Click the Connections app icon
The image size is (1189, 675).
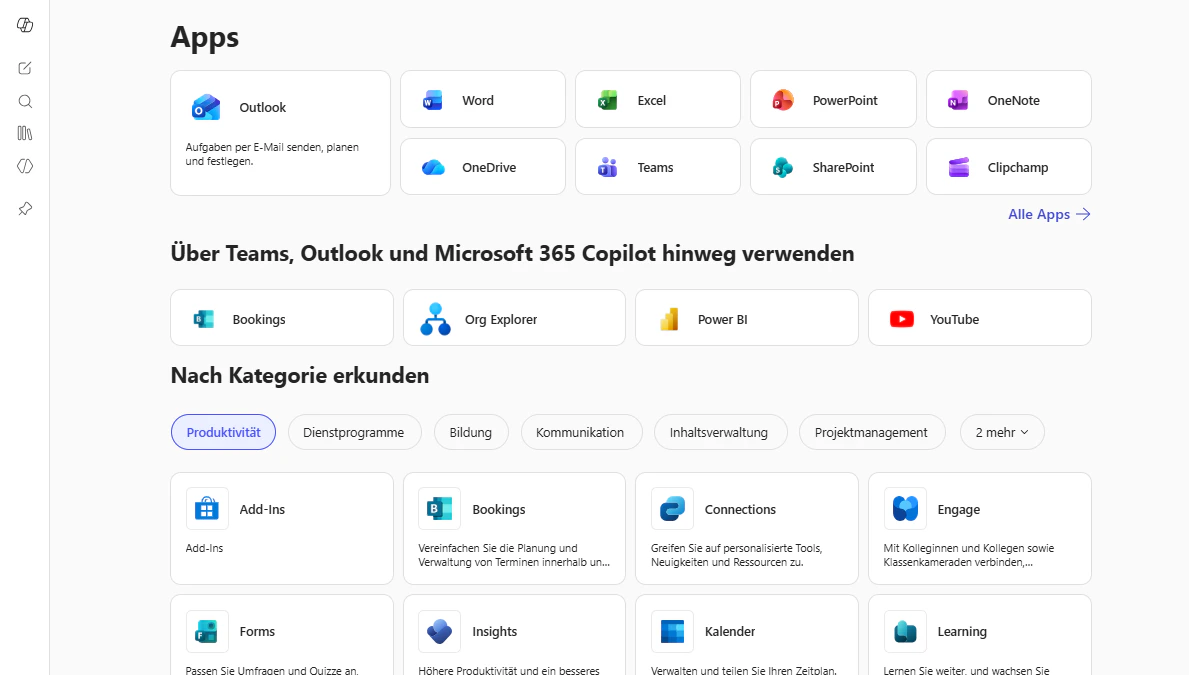pos(672,508)
